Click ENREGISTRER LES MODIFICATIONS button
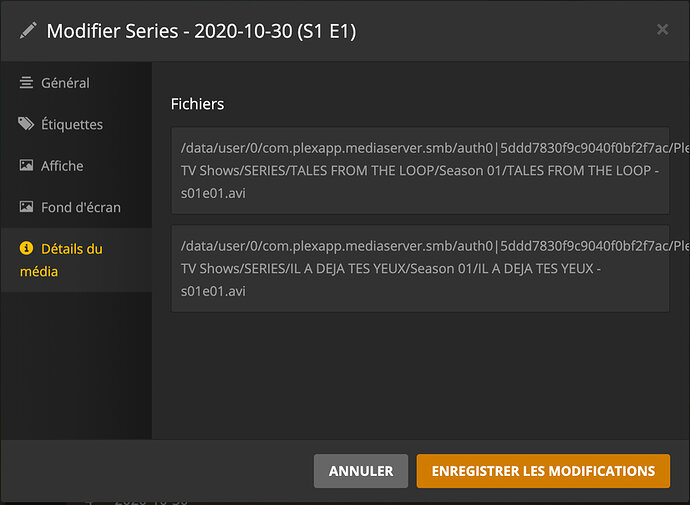Screen dimensions: 690x505 coord(543,471)
